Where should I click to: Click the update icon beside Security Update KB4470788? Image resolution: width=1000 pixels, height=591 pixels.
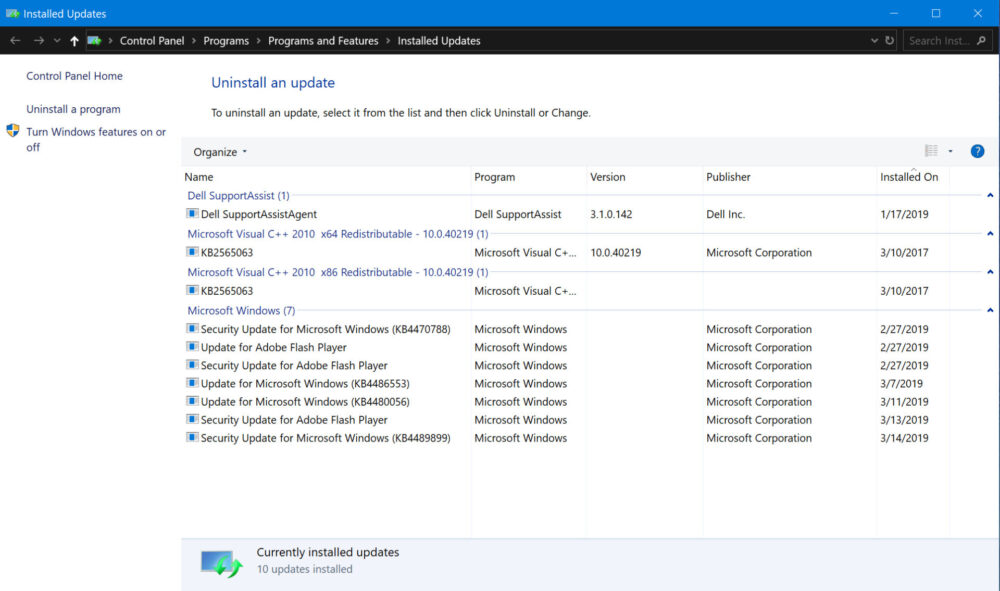[191, 328]
